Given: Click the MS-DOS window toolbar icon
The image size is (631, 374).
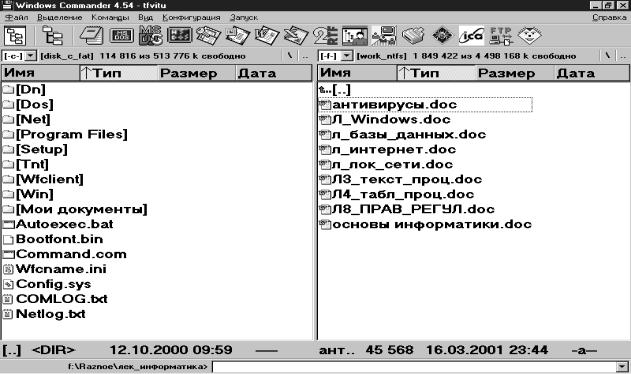Looking at the screenshot, I should (x=122, y=36).
